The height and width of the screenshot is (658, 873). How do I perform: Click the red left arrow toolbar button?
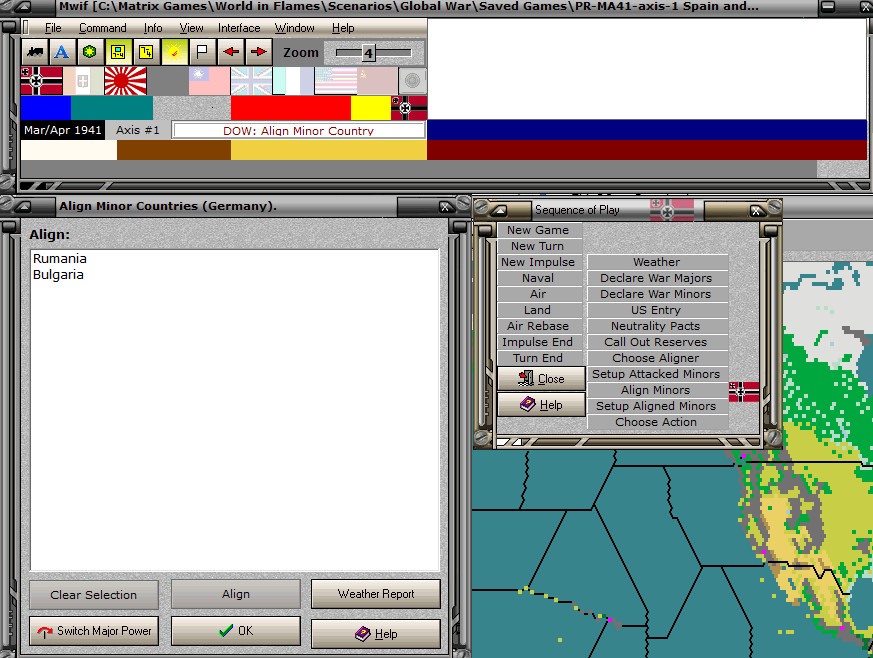pos(230,52)
